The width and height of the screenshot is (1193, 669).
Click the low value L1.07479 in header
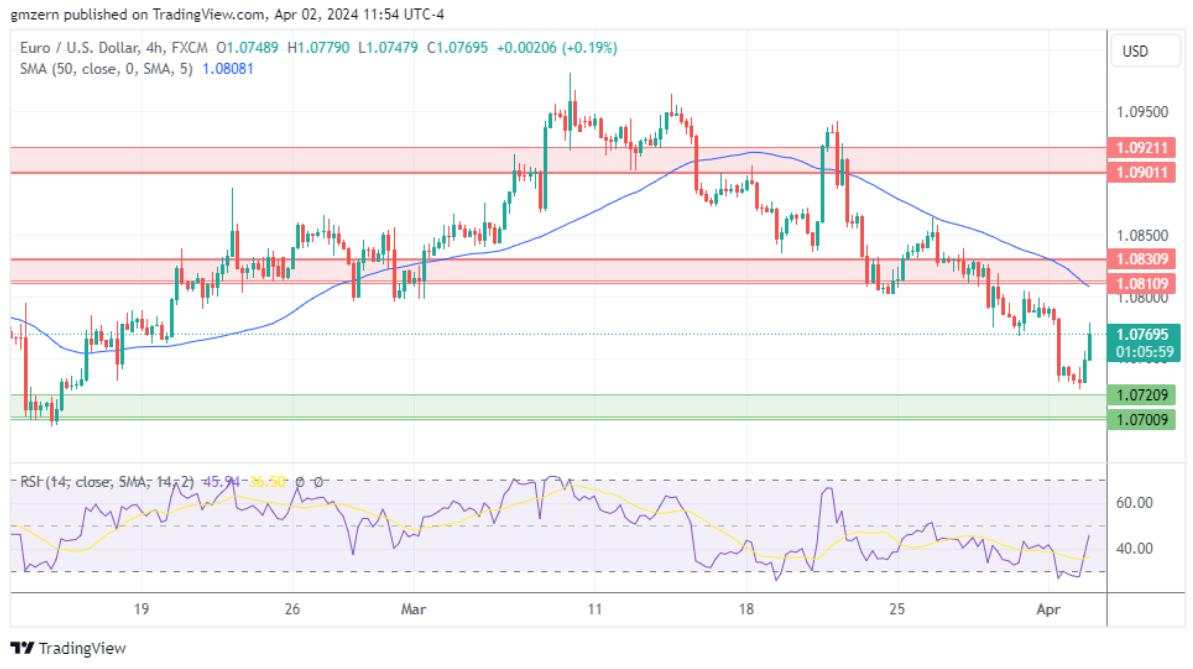pyautogui.click(x=388, y=48)
